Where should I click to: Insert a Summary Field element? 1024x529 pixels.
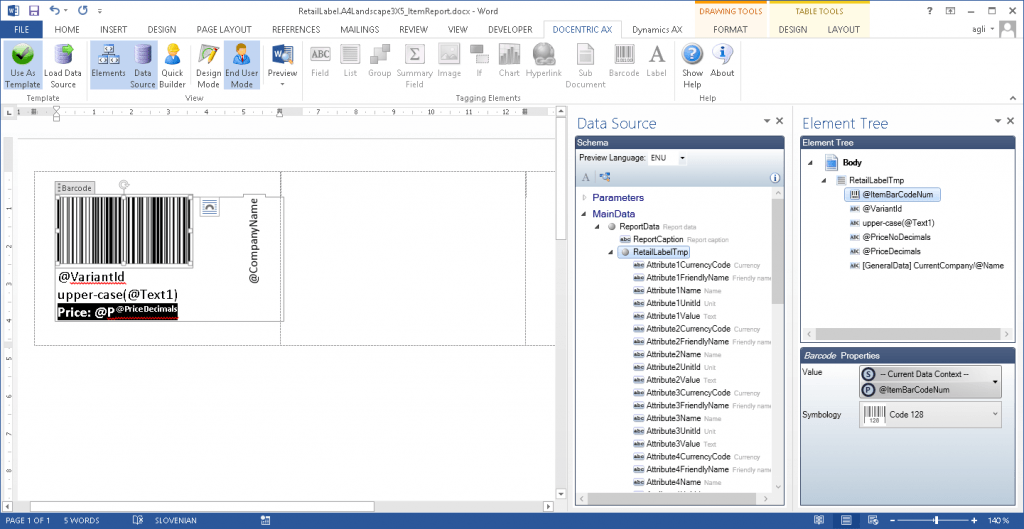[x=415, y=65]
